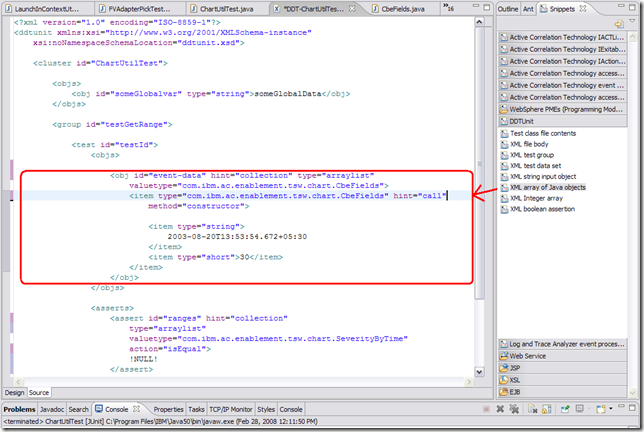Image resolution: width=644 pixels, height=432 pixels.
Task: Open the Problems view tab
Action: [x=19, y=409]
